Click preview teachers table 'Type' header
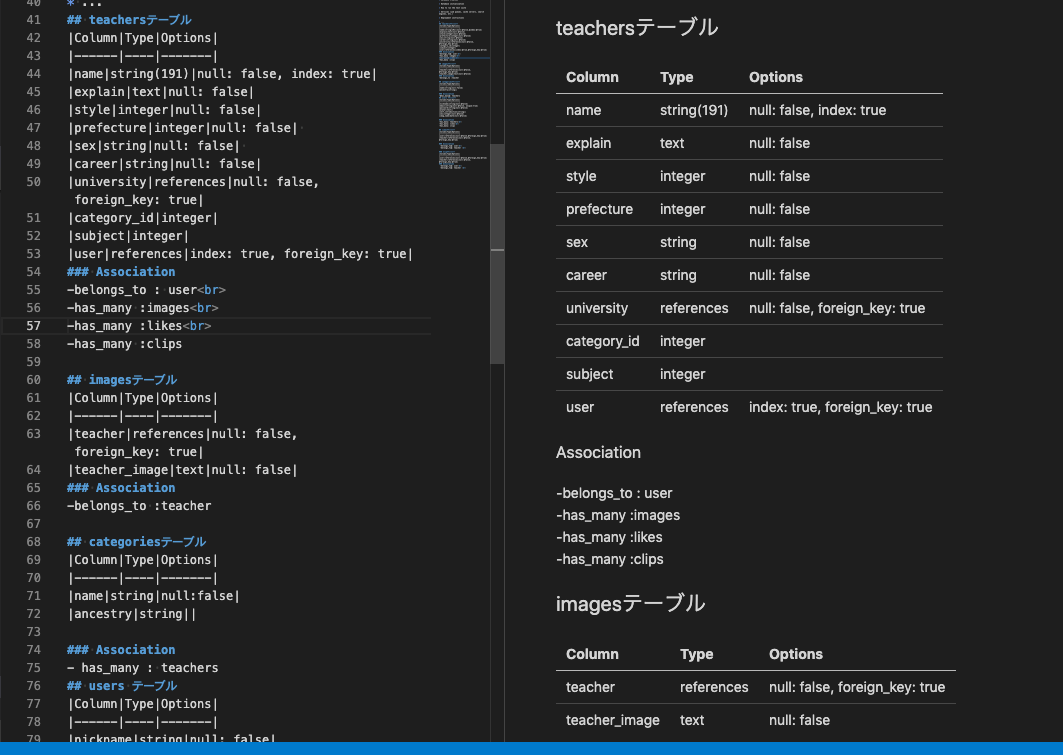This screenshot has width=1063, height=755. [x=677, y=77]
